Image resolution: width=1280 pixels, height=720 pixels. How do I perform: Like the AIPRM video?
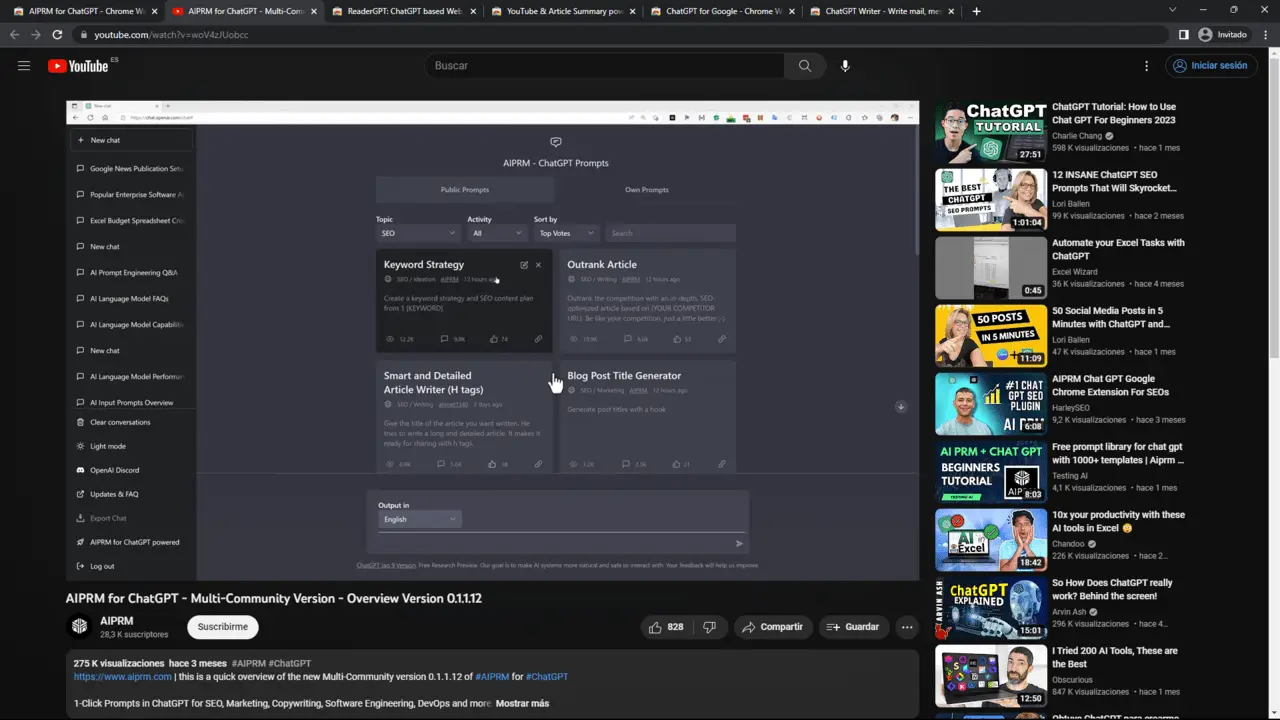(x=666, y=627)
